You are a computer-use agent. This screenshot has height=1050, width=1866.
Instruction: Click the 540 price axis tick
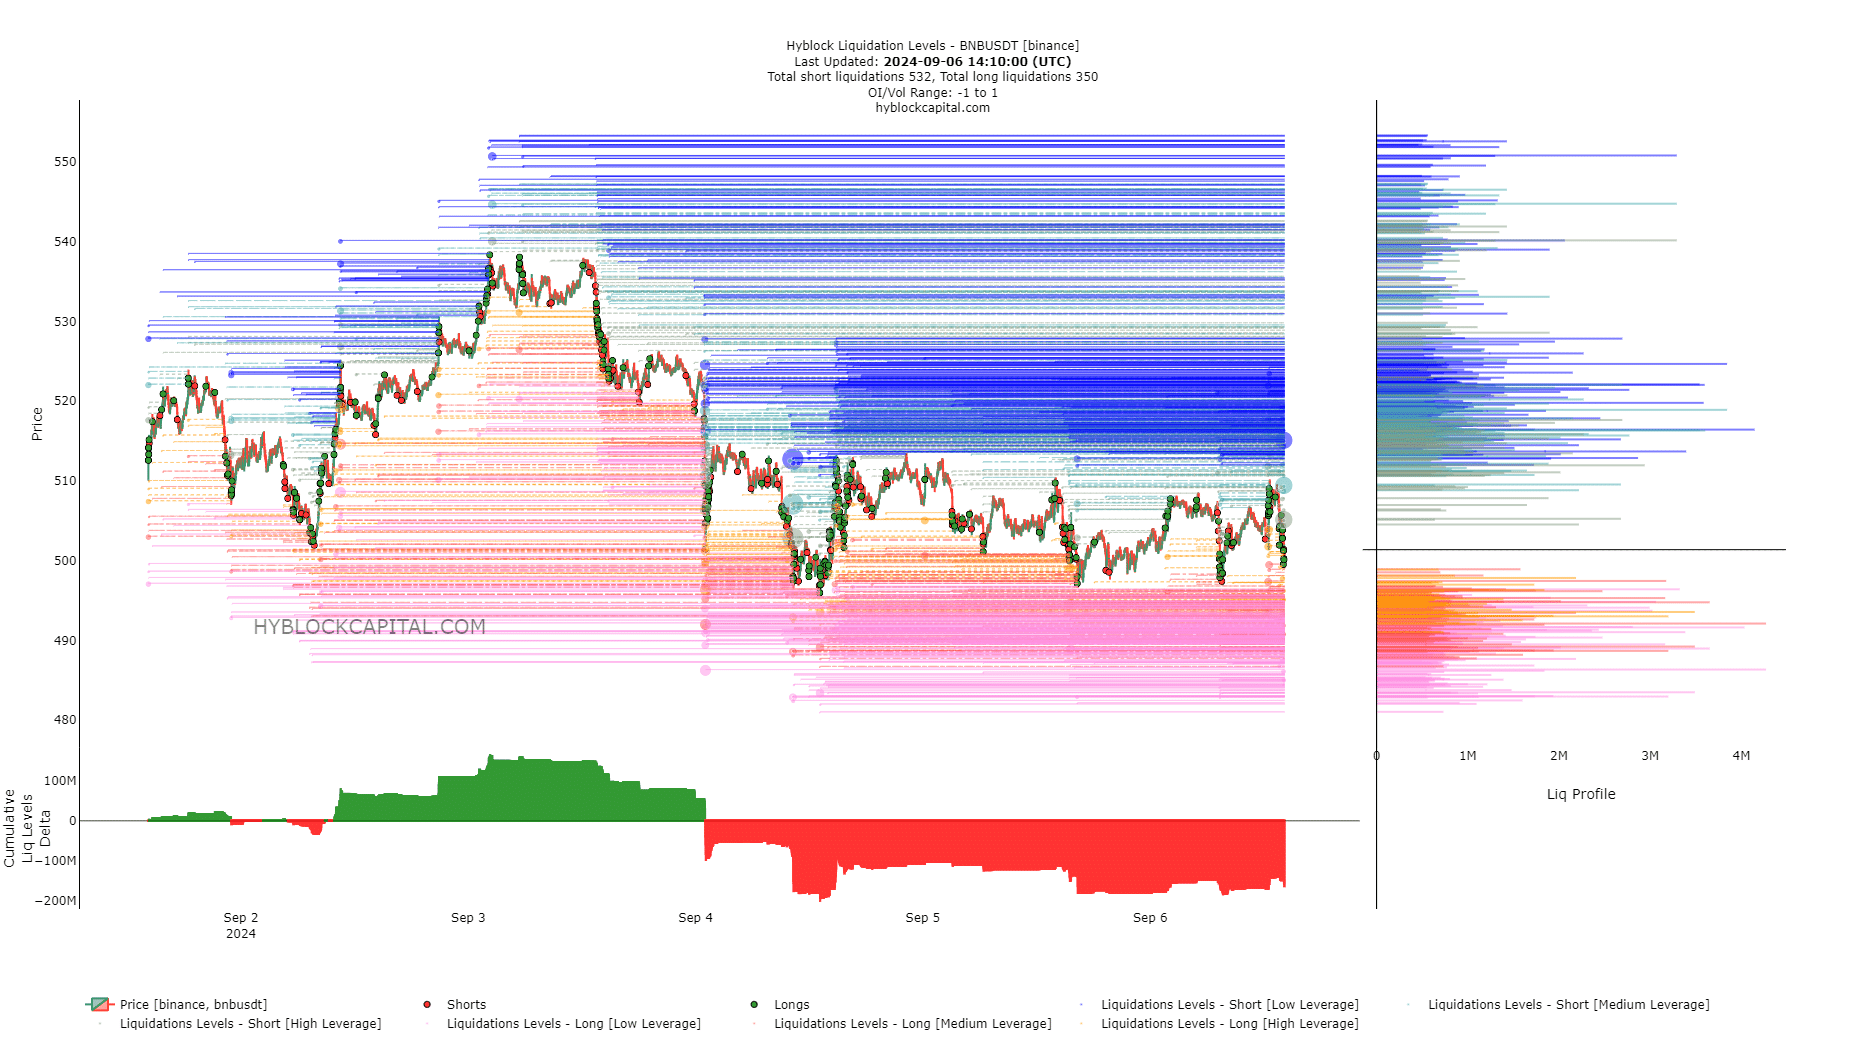[65, 241]
